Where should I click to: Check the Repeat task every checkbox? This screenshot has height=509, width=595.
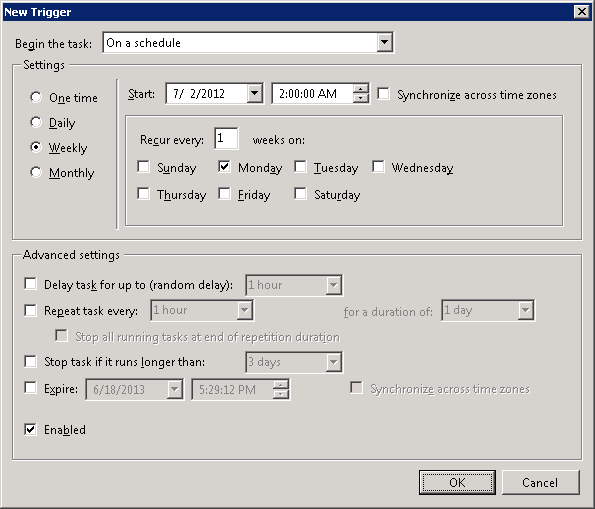[30, 310]
